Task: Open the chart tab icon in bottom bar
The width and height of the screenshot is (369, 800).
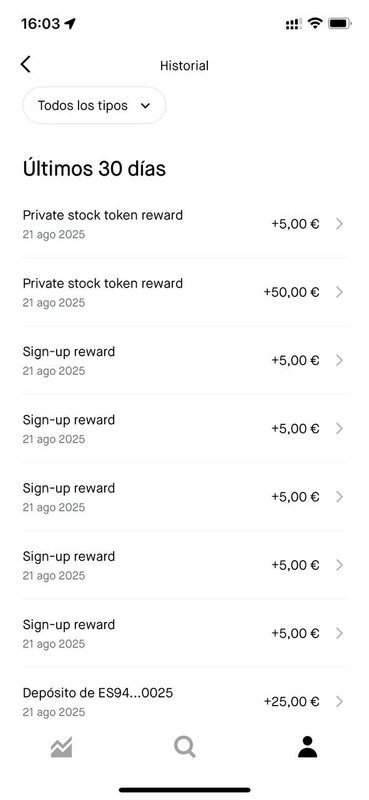Action: (x=61, y=748)
